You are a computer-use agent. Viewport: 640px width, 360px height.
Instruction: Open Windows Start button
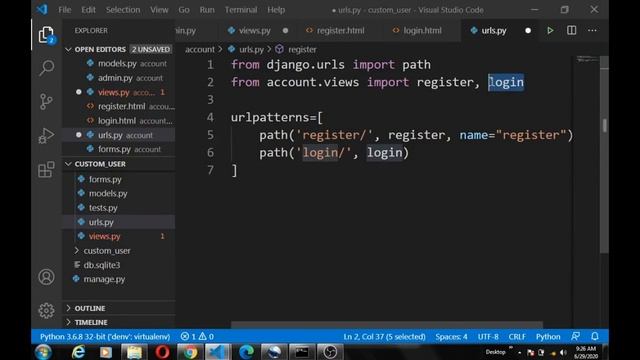(43, 352)
